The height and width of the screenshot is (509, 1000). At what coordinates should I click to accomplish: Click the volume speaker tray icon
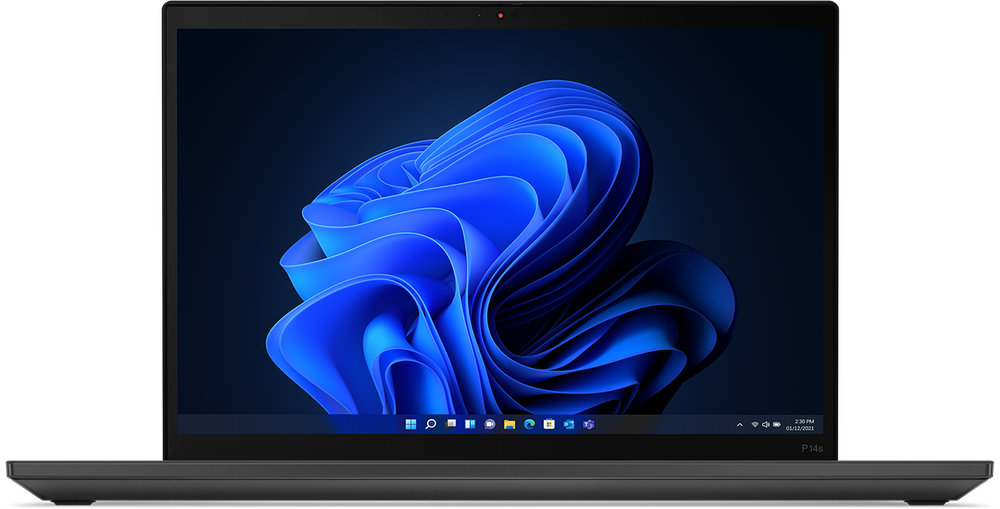[765, 425]
